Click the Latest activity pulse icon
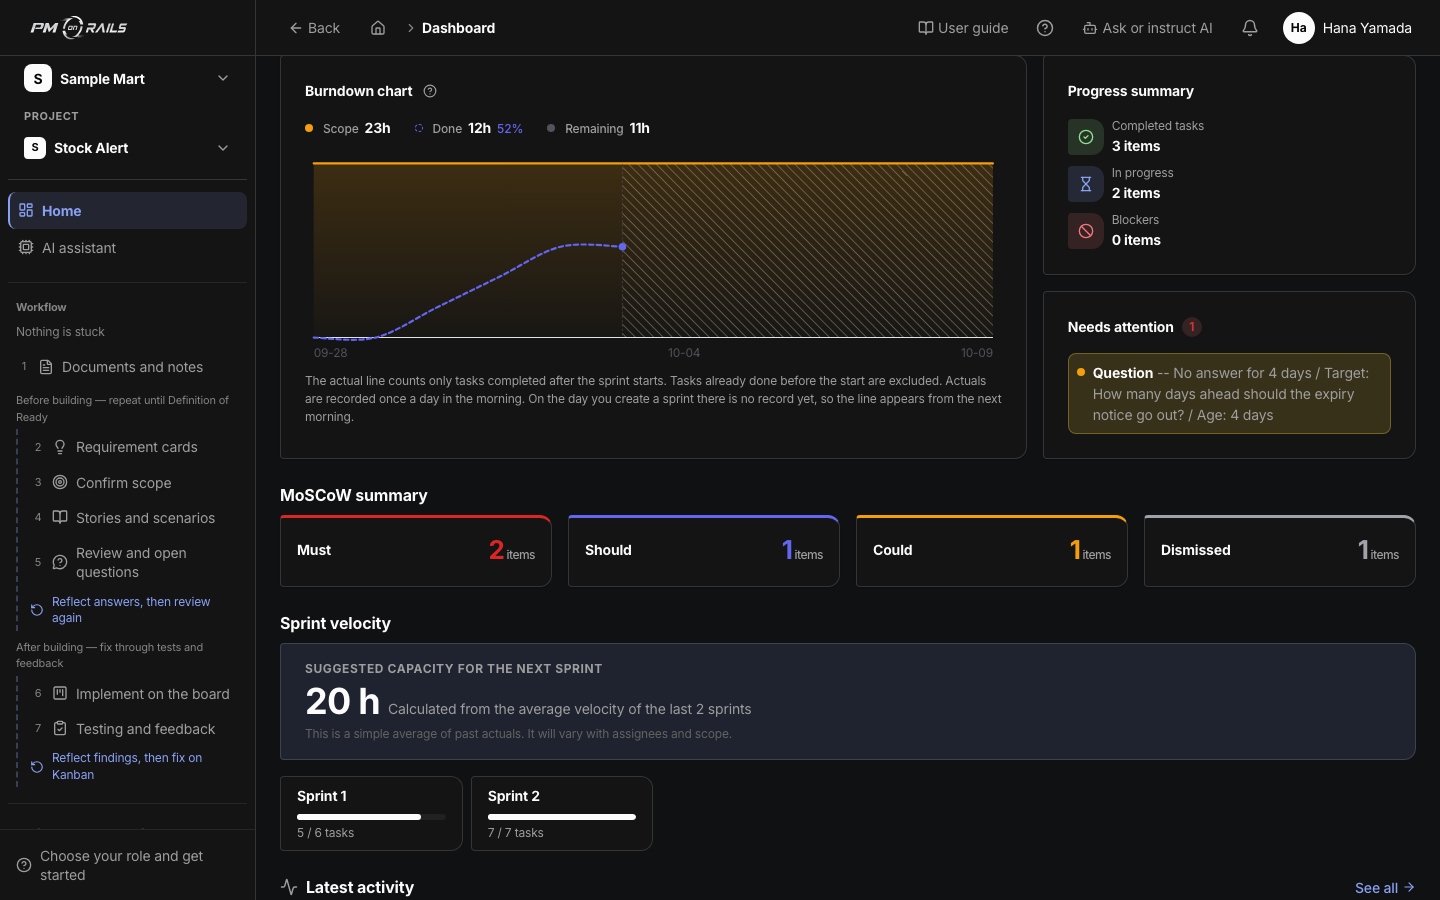The height and width of the screenshot is (900, 1440). pyautogui.click(x=289, y=887)
